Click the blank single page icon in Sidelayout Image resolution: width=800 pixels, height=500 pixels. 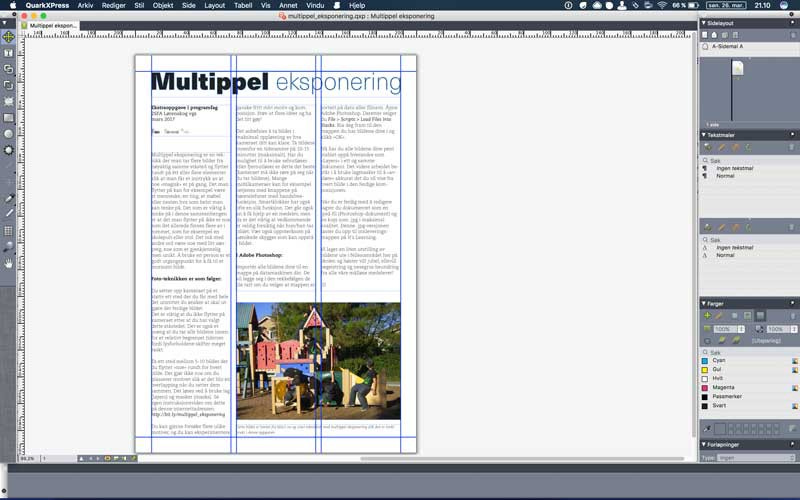705,35
